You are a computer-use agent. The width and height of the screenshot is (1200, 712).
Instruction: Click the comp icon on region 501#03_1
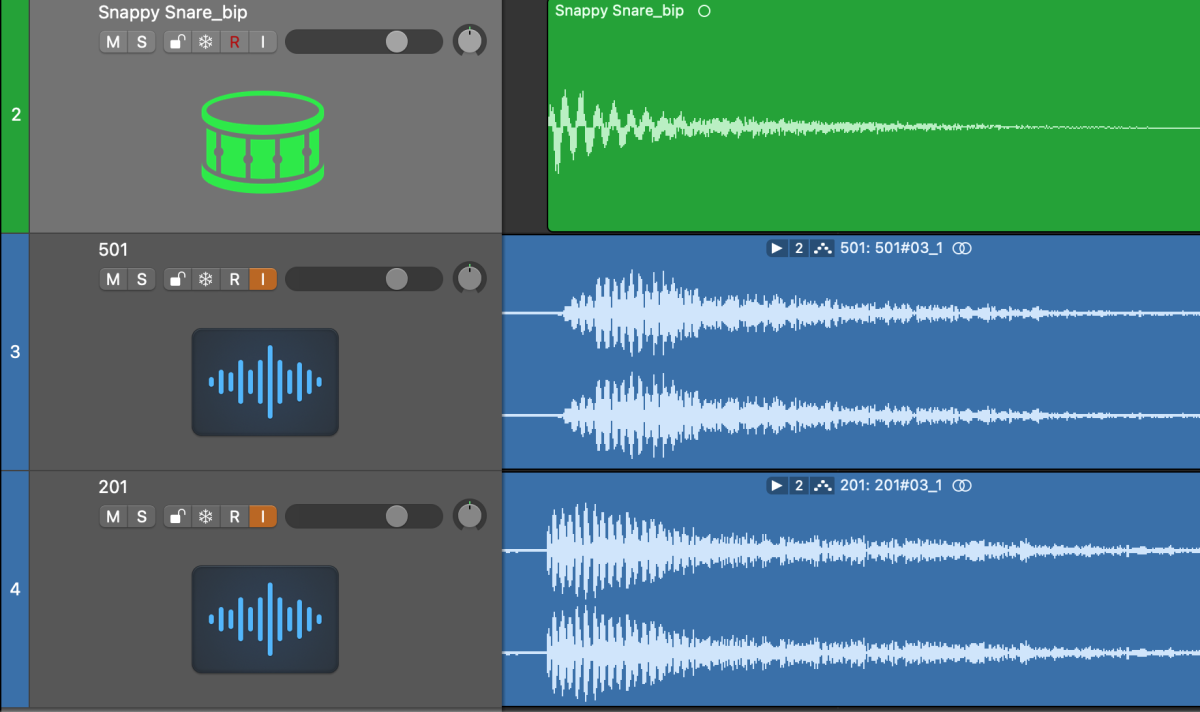click(823, 248)
